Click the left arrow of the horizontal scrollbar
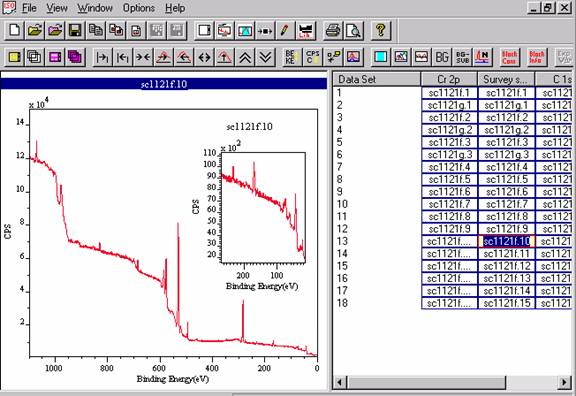Image resolution: width=576 pixels, height=396 pixels. click(340, 382)
